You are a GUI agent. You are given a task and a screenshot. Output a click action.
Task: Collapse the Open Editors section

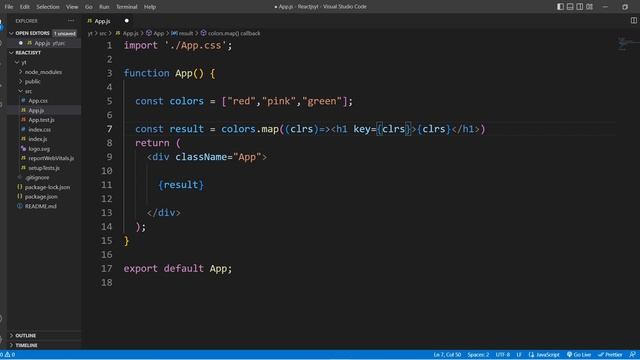[x=32, y=33]
